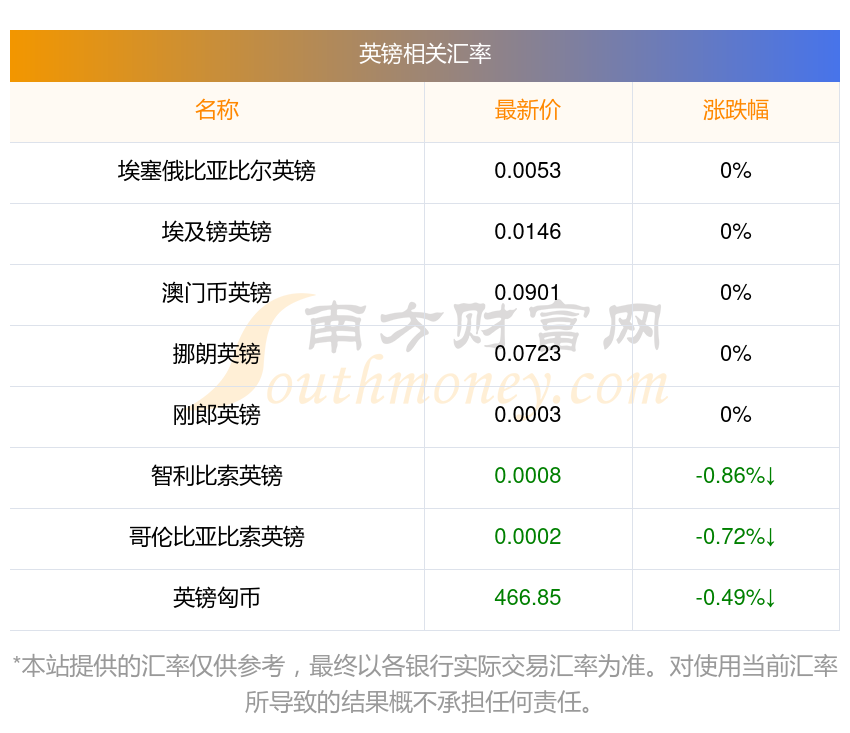The height and width of the screenshot is (733, 850).
Task: Select 挪朗英镑 row name
Action: coord(216,354)
